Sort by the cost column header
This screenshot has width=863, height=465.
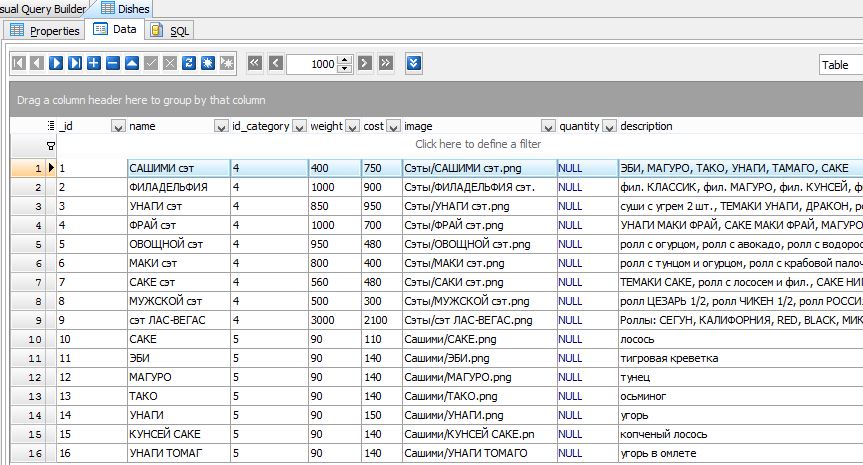tap(374, 126)
